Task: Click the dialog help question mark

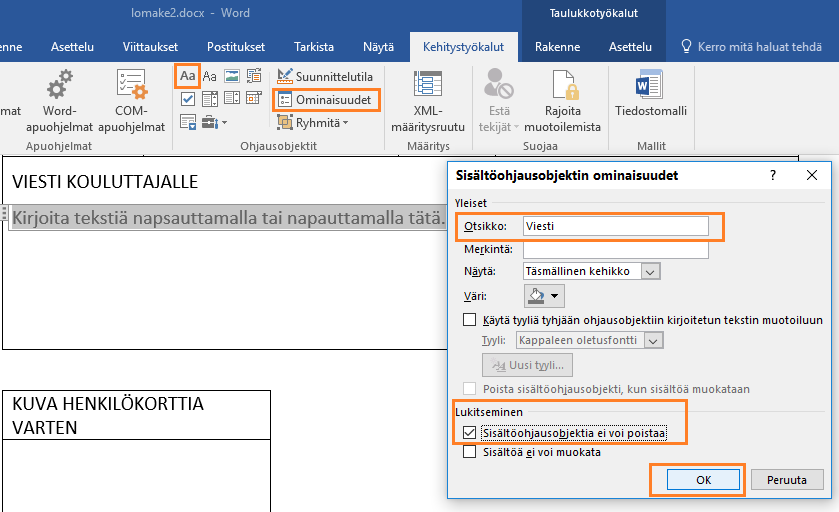Action: [x=773, y=175]
